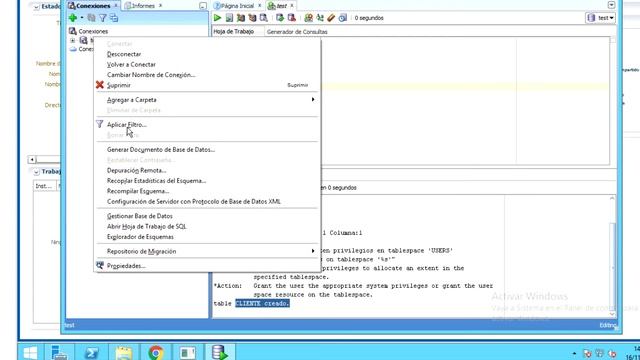Image resolution: width=640 pixels, height=360 pixels.
Task: Open the test connection dropdown at top right
Action: point(600,18)
